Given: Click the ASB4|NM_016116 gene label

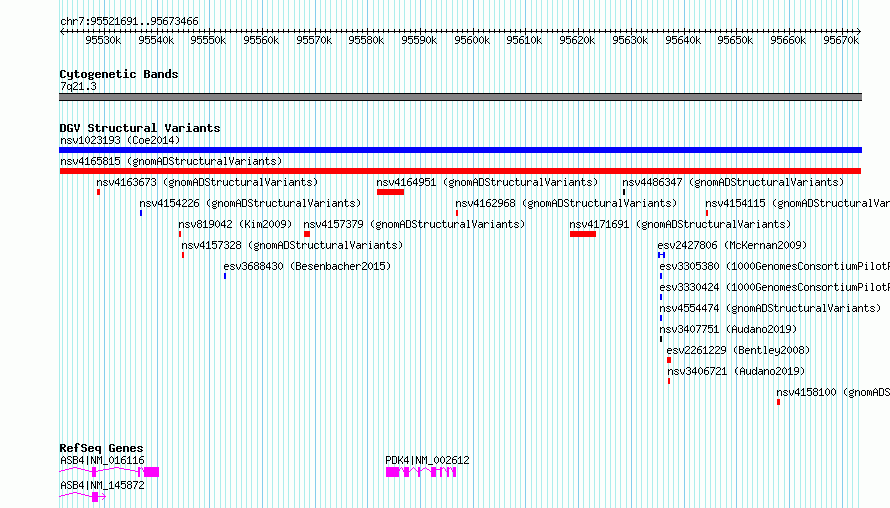Looking at the screenshot, I should point(102,460).
